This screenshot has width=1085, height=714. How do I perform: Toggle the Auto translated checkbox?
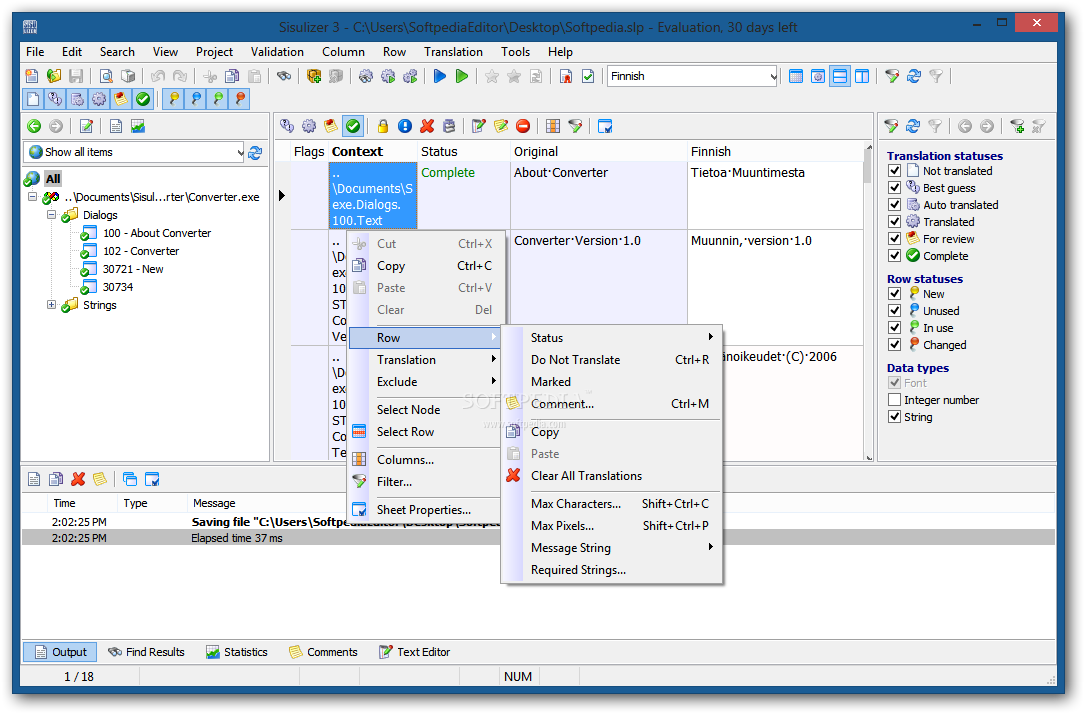(895, 205)
